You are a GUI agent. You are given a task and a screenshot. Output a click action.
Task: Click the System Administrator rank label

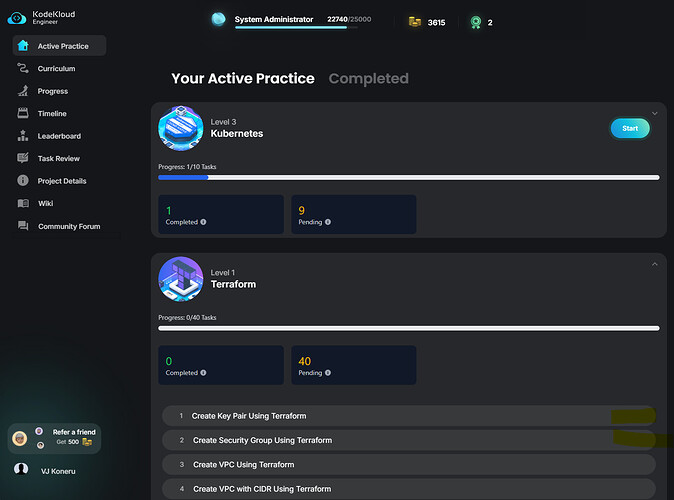pos(274,19)
